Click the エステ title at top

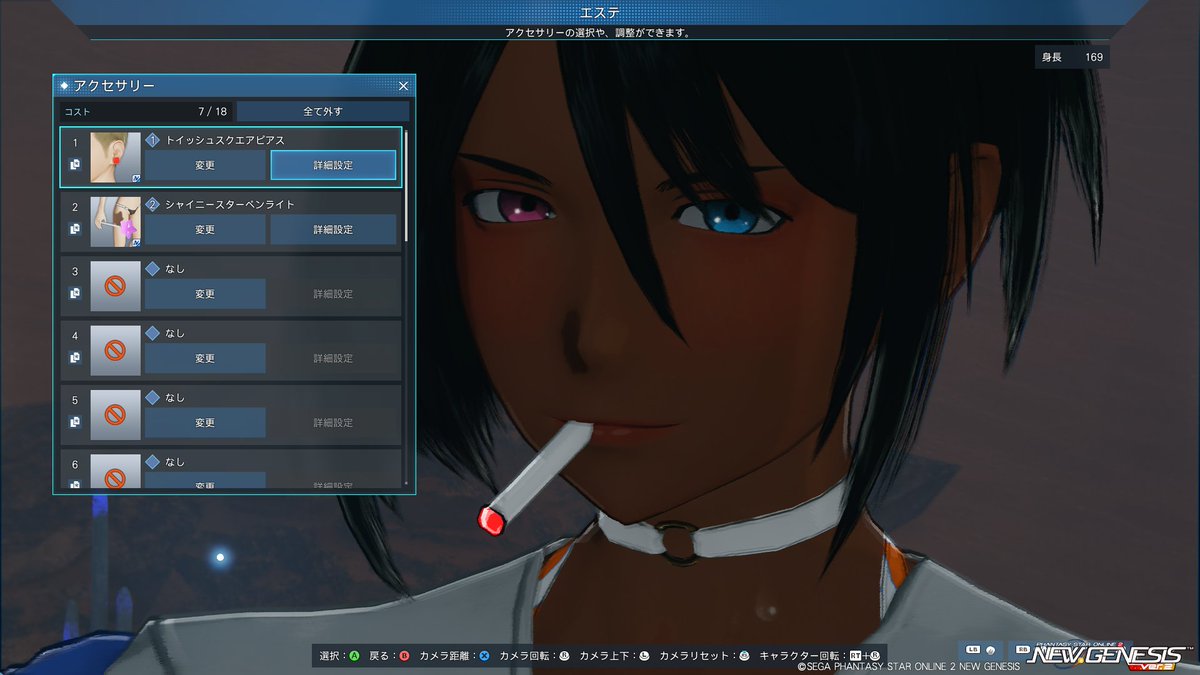point(599,12)
